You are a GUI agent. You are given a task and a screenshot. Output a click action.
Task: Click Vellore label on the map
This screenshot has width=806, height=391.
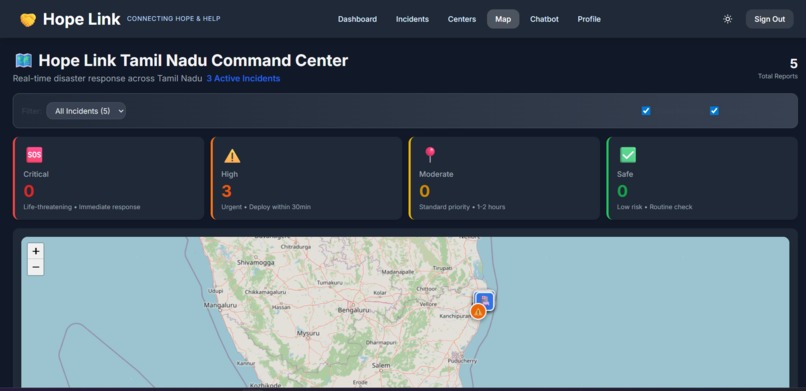click(428, 305)
